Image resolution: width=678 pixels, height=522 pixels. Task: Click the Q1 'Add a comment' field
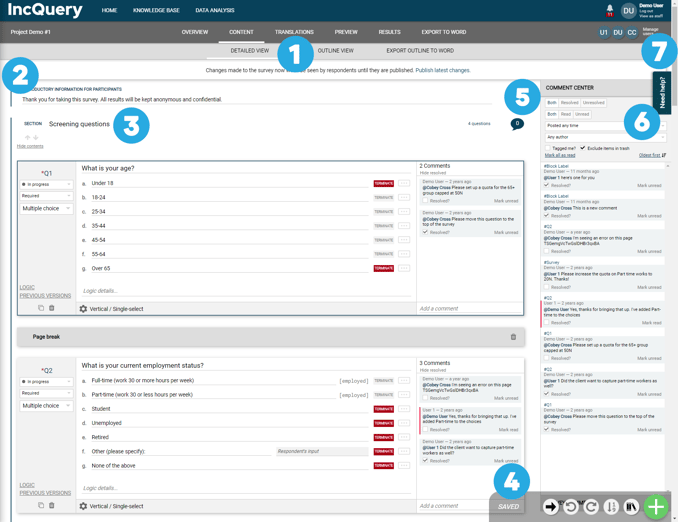[468, 308]
